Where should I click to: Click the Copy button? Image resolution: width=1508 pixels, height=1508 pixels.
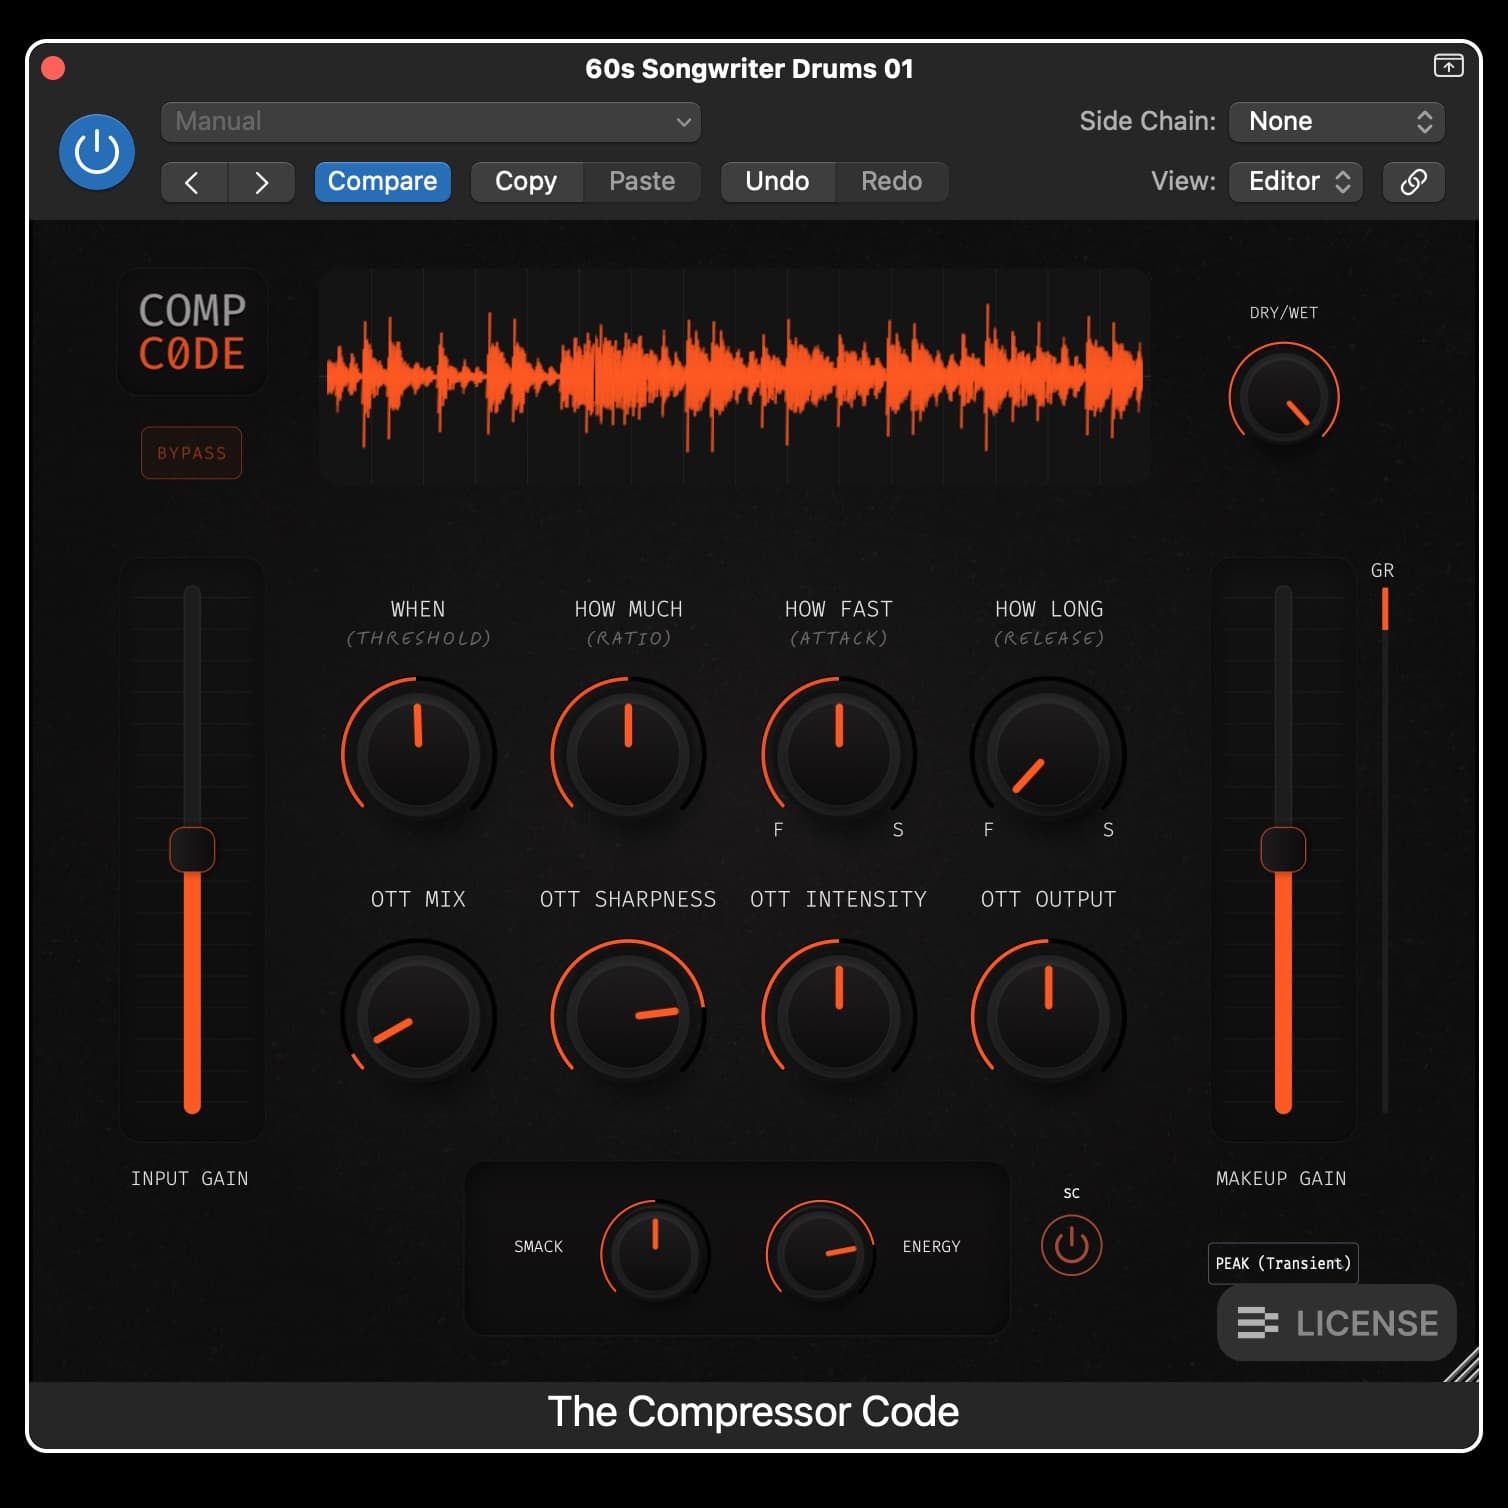pyautogui.click(x=526, y=181)
